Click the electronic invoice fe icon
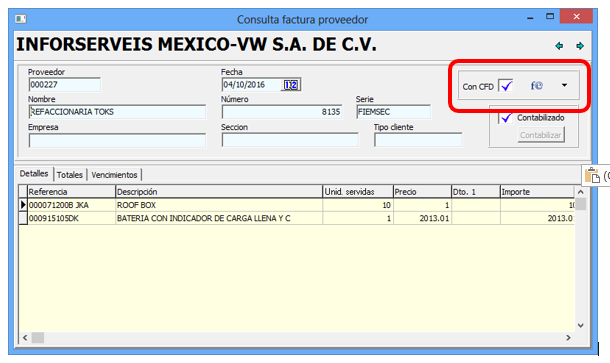Viewport: 610px width, 363px height. tap(536, 86)
